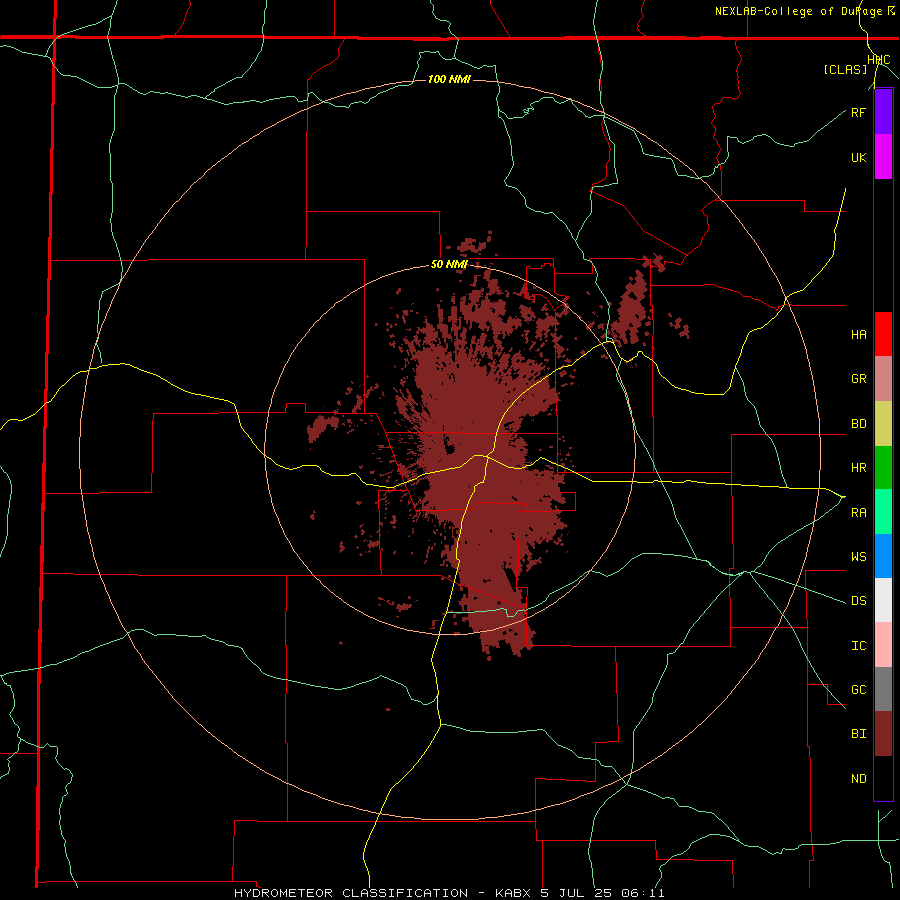Click the GR legend label
The image size is (900, 900).
point(858,379)
